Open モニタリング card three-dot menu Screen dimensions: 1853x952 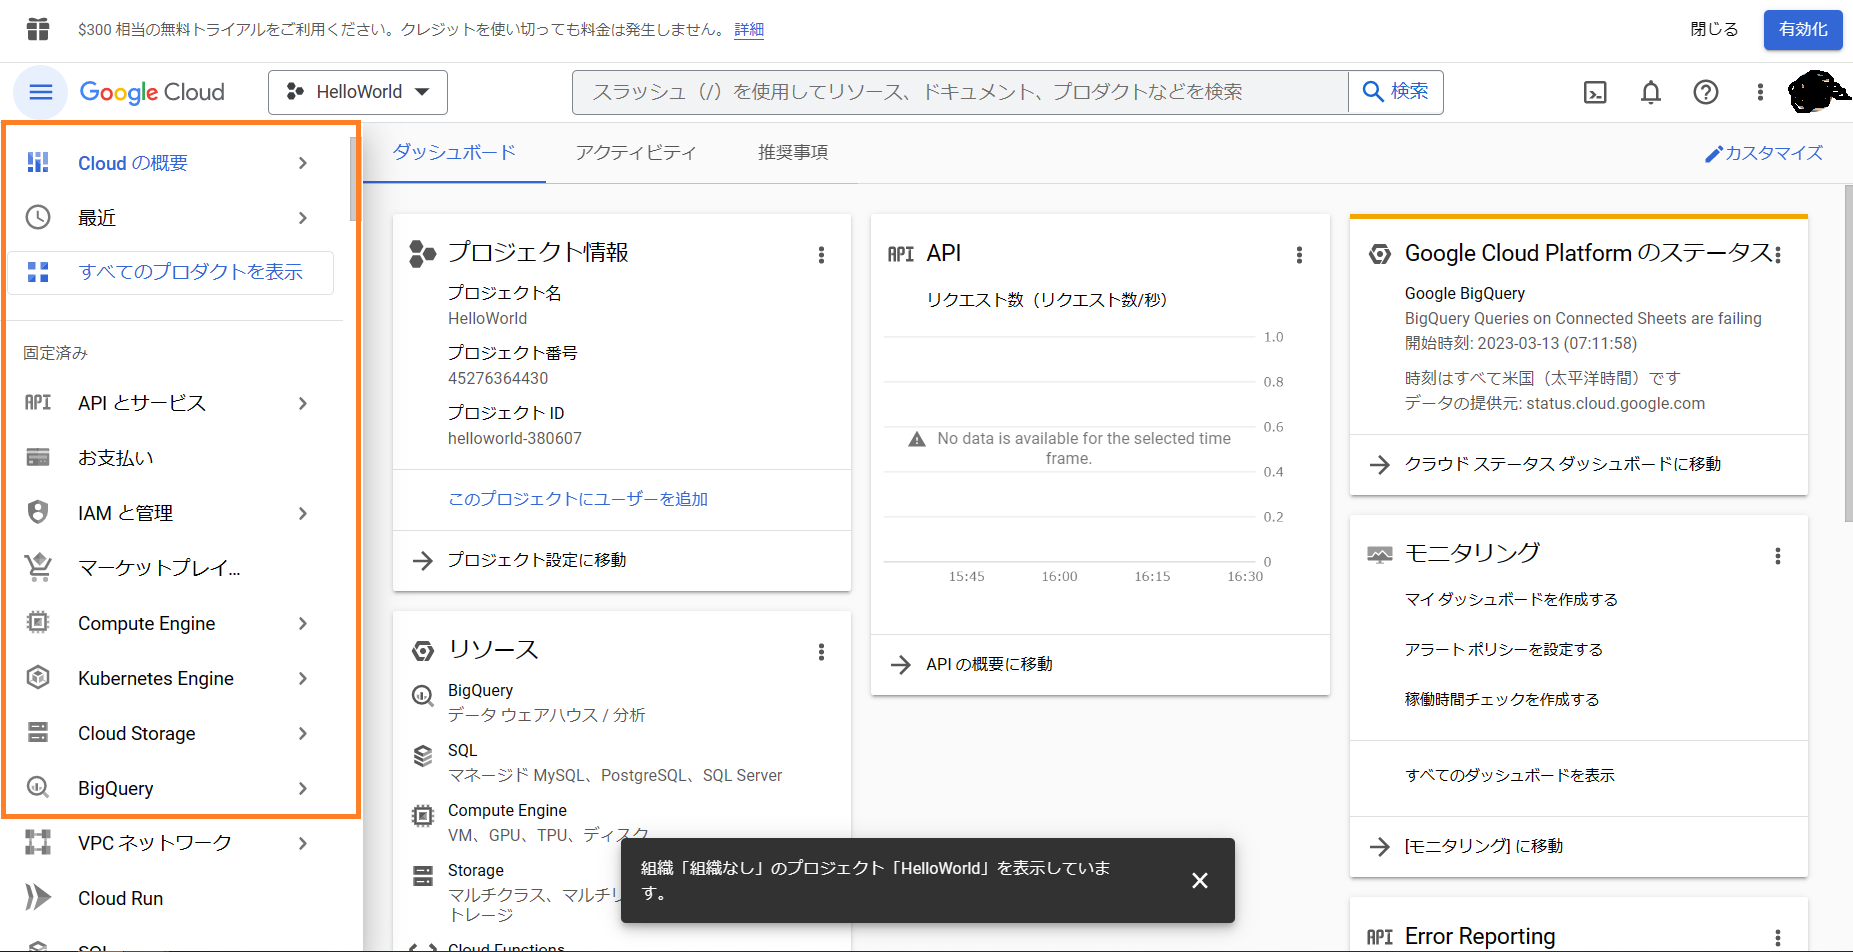1778,556
